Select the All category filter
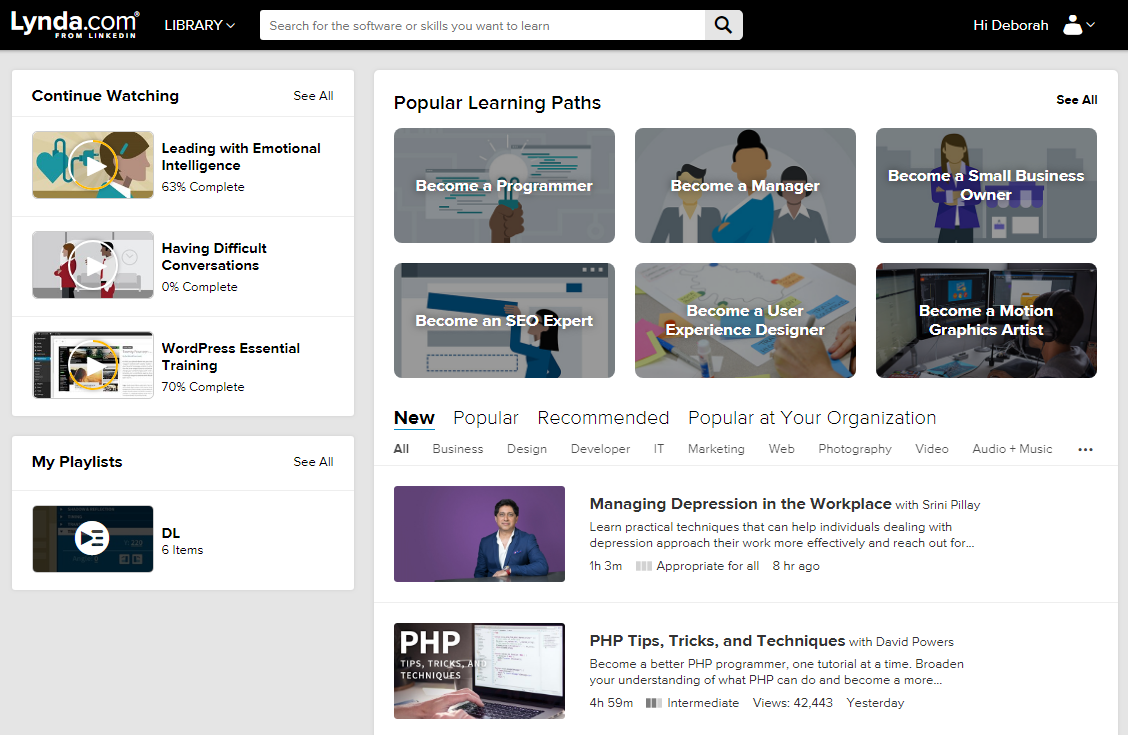Screen dimensions: 1128x735 [401, 449]
